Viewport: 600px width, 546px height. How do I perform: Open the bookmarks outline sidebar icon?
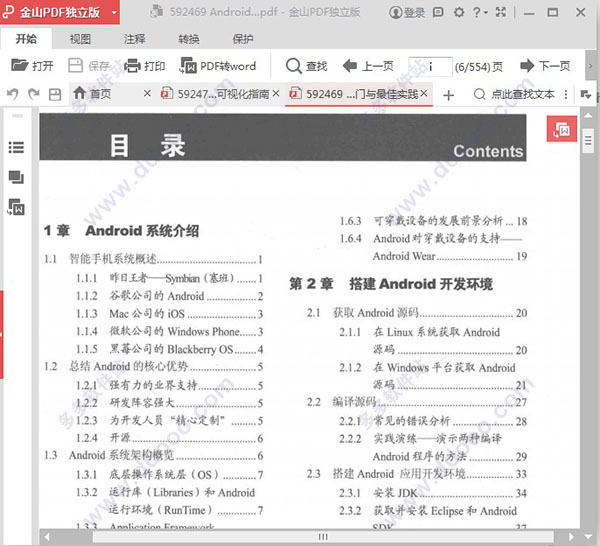(16, 147)
